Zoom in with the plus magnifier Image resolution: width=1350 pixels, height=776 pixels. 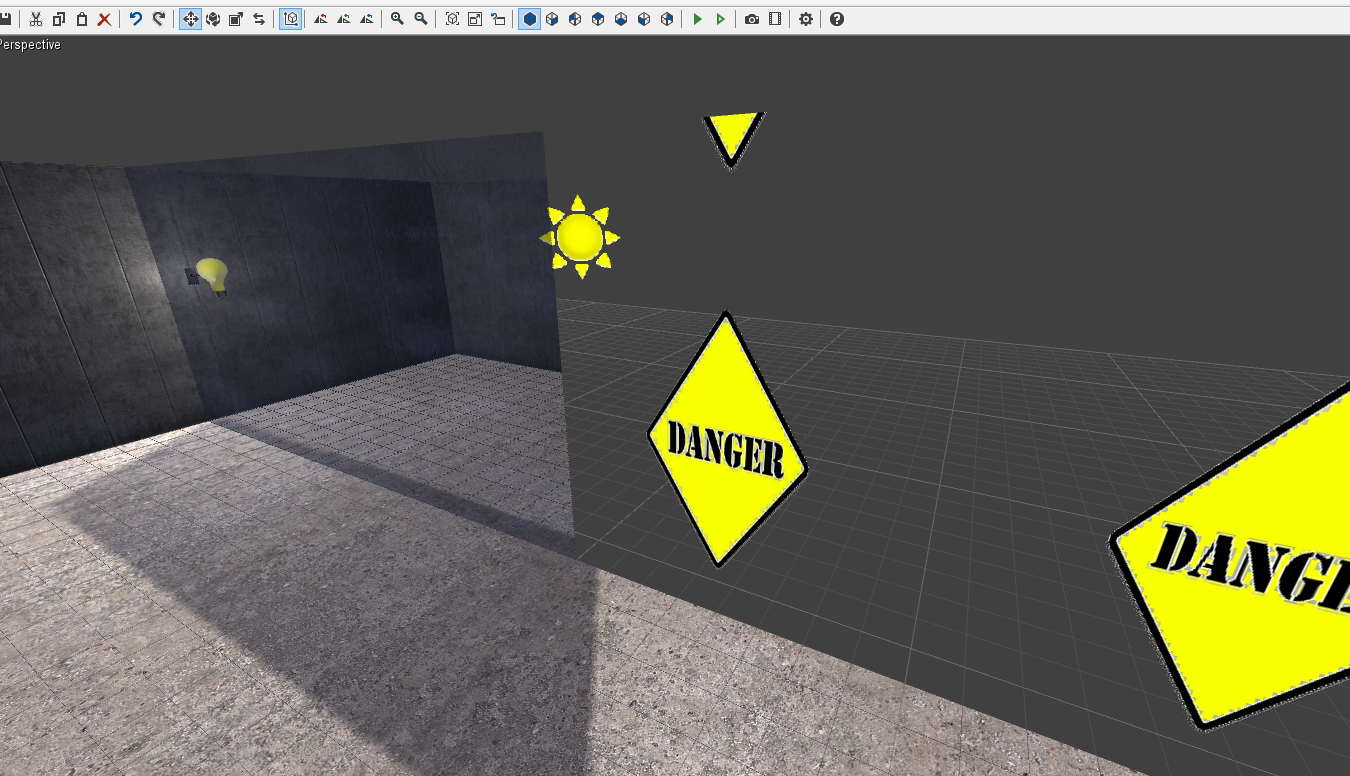(x=397, y=19)
